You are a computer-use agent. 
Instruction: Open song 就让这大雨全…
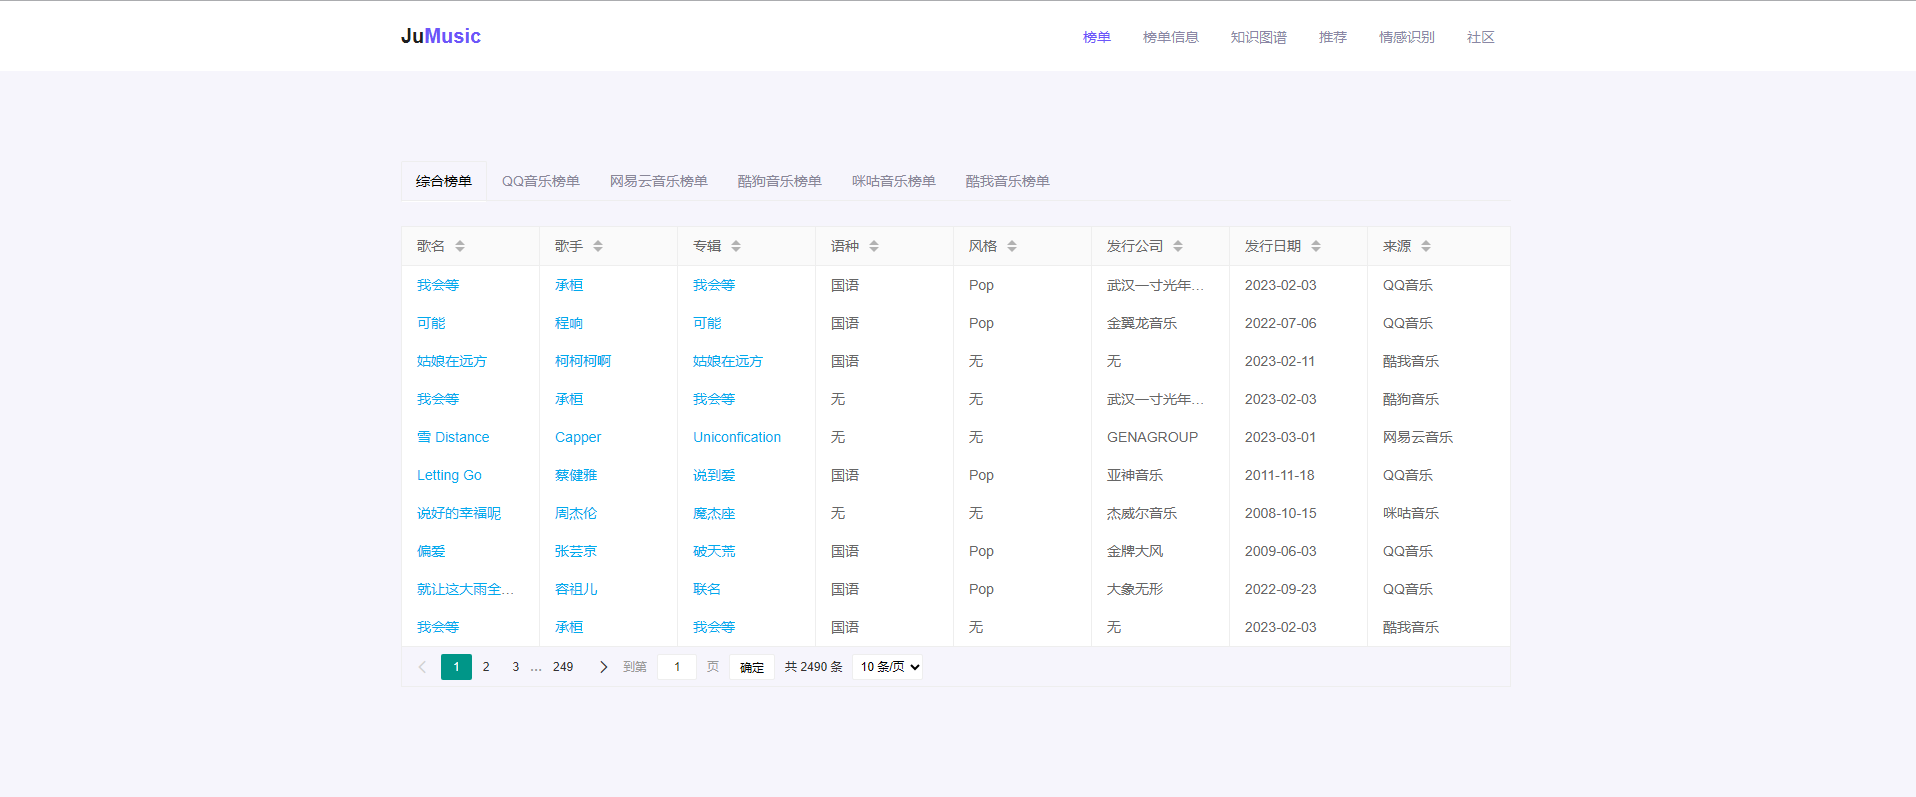click(x=465, y=589)
